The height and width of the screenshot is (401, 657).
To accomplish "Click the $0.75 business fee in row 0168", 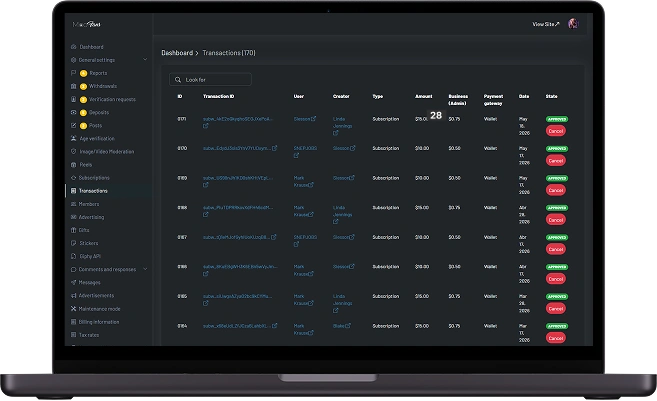I will coord(454,208).
